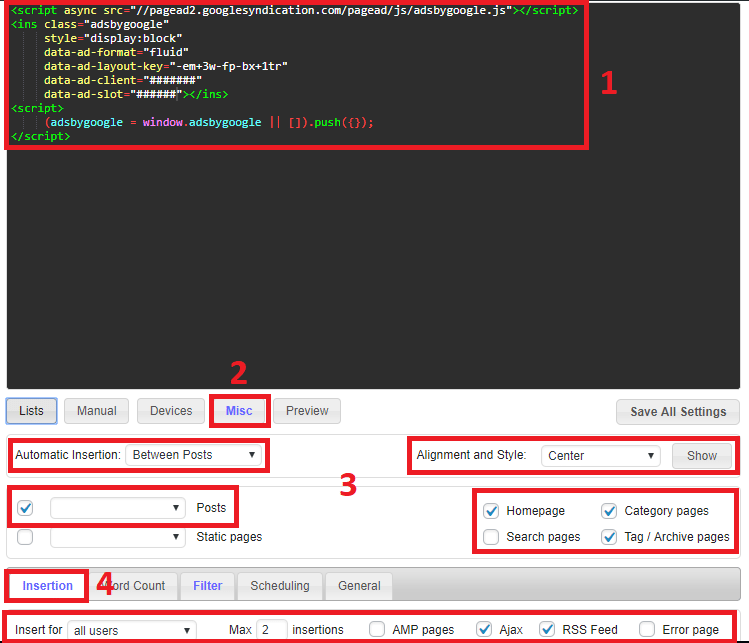Select the General tab
This screenshot has width=749, height=643.
coord(359,586)
